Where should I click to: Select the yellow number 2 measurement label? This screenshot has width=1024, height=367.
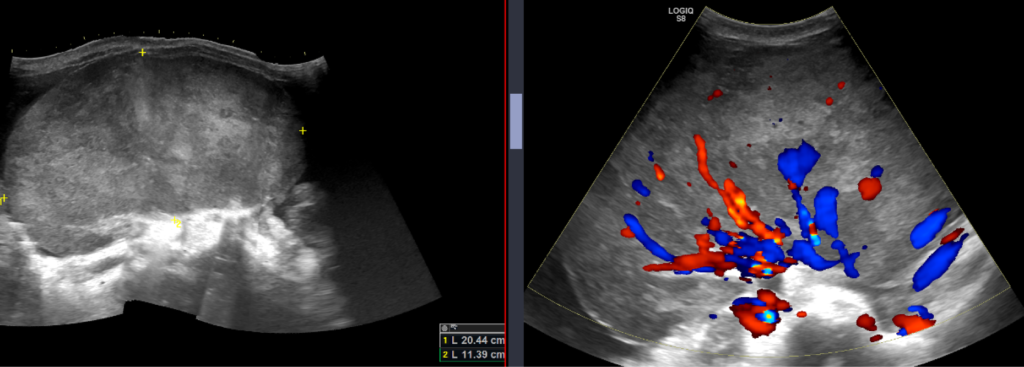coord(445,355)
